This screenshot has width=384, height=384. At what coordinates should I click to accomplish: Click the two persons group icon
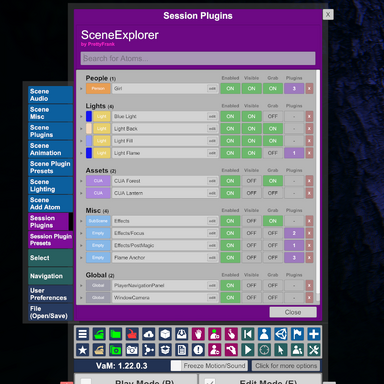[297, 350]
